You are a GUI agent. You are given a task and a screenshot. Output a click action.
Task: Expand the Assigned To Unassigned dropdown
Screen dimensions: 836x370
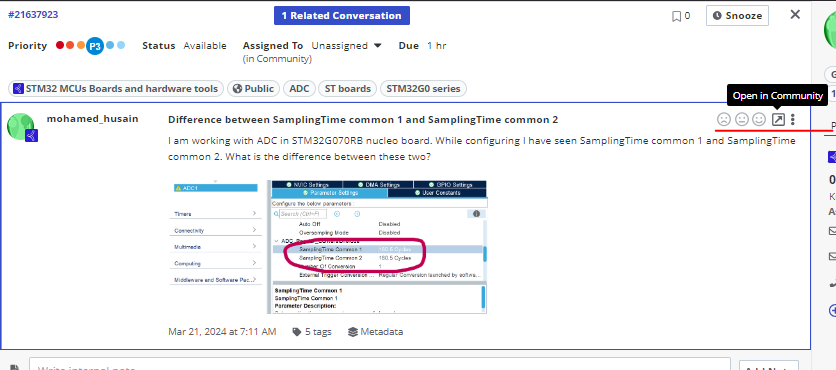point(347,46)
